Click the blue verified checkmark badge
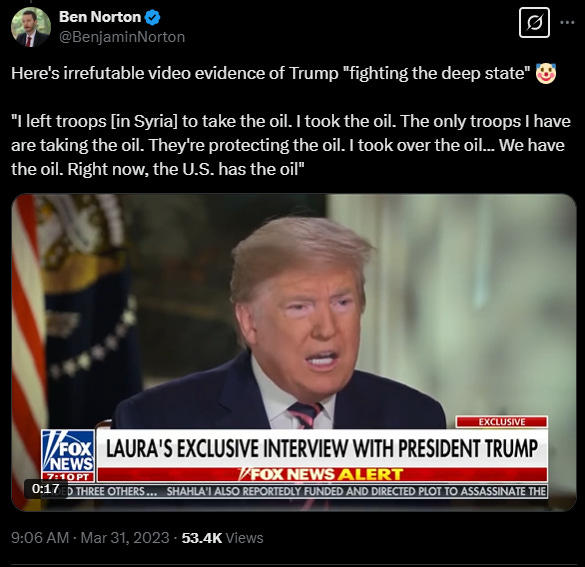 [152, 18]
